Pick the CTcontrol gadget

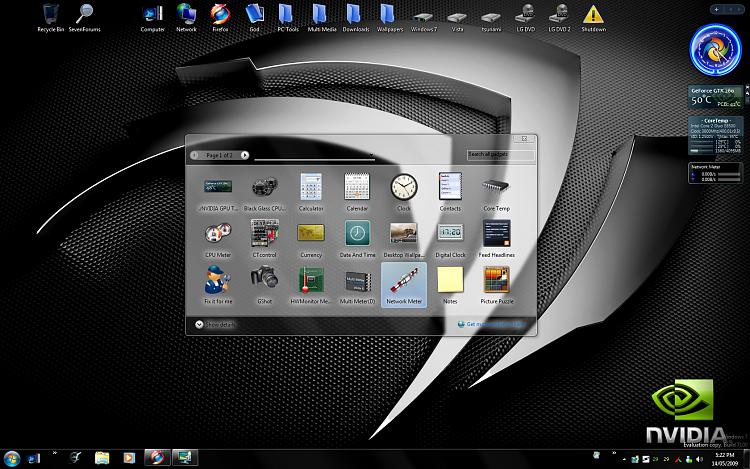[x=265, y=239]
